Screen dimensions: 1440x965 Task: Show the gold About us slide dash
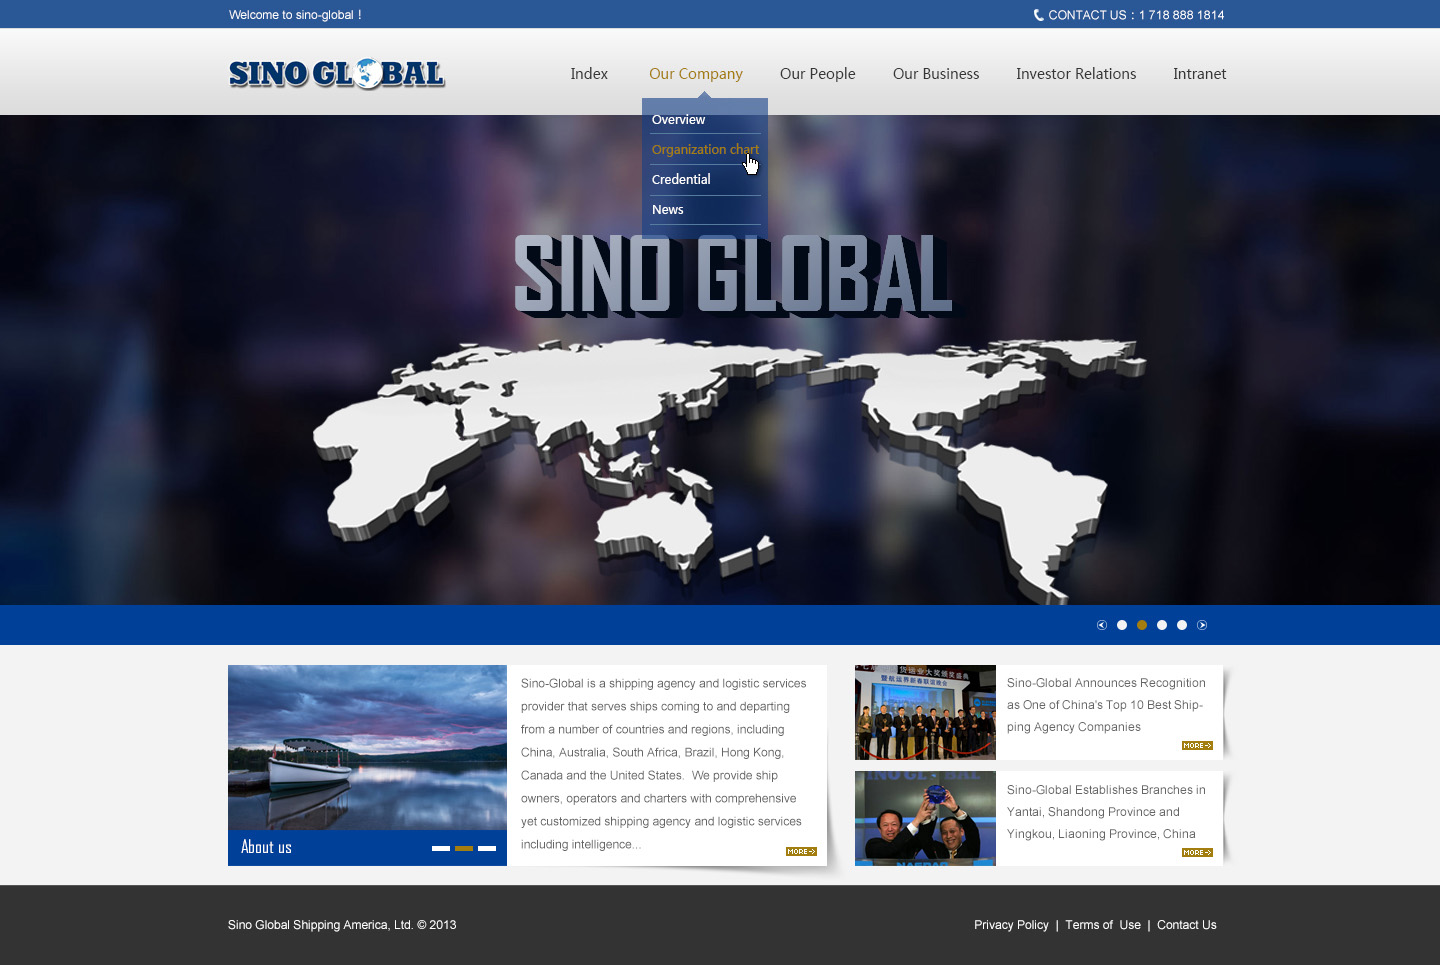464,848
